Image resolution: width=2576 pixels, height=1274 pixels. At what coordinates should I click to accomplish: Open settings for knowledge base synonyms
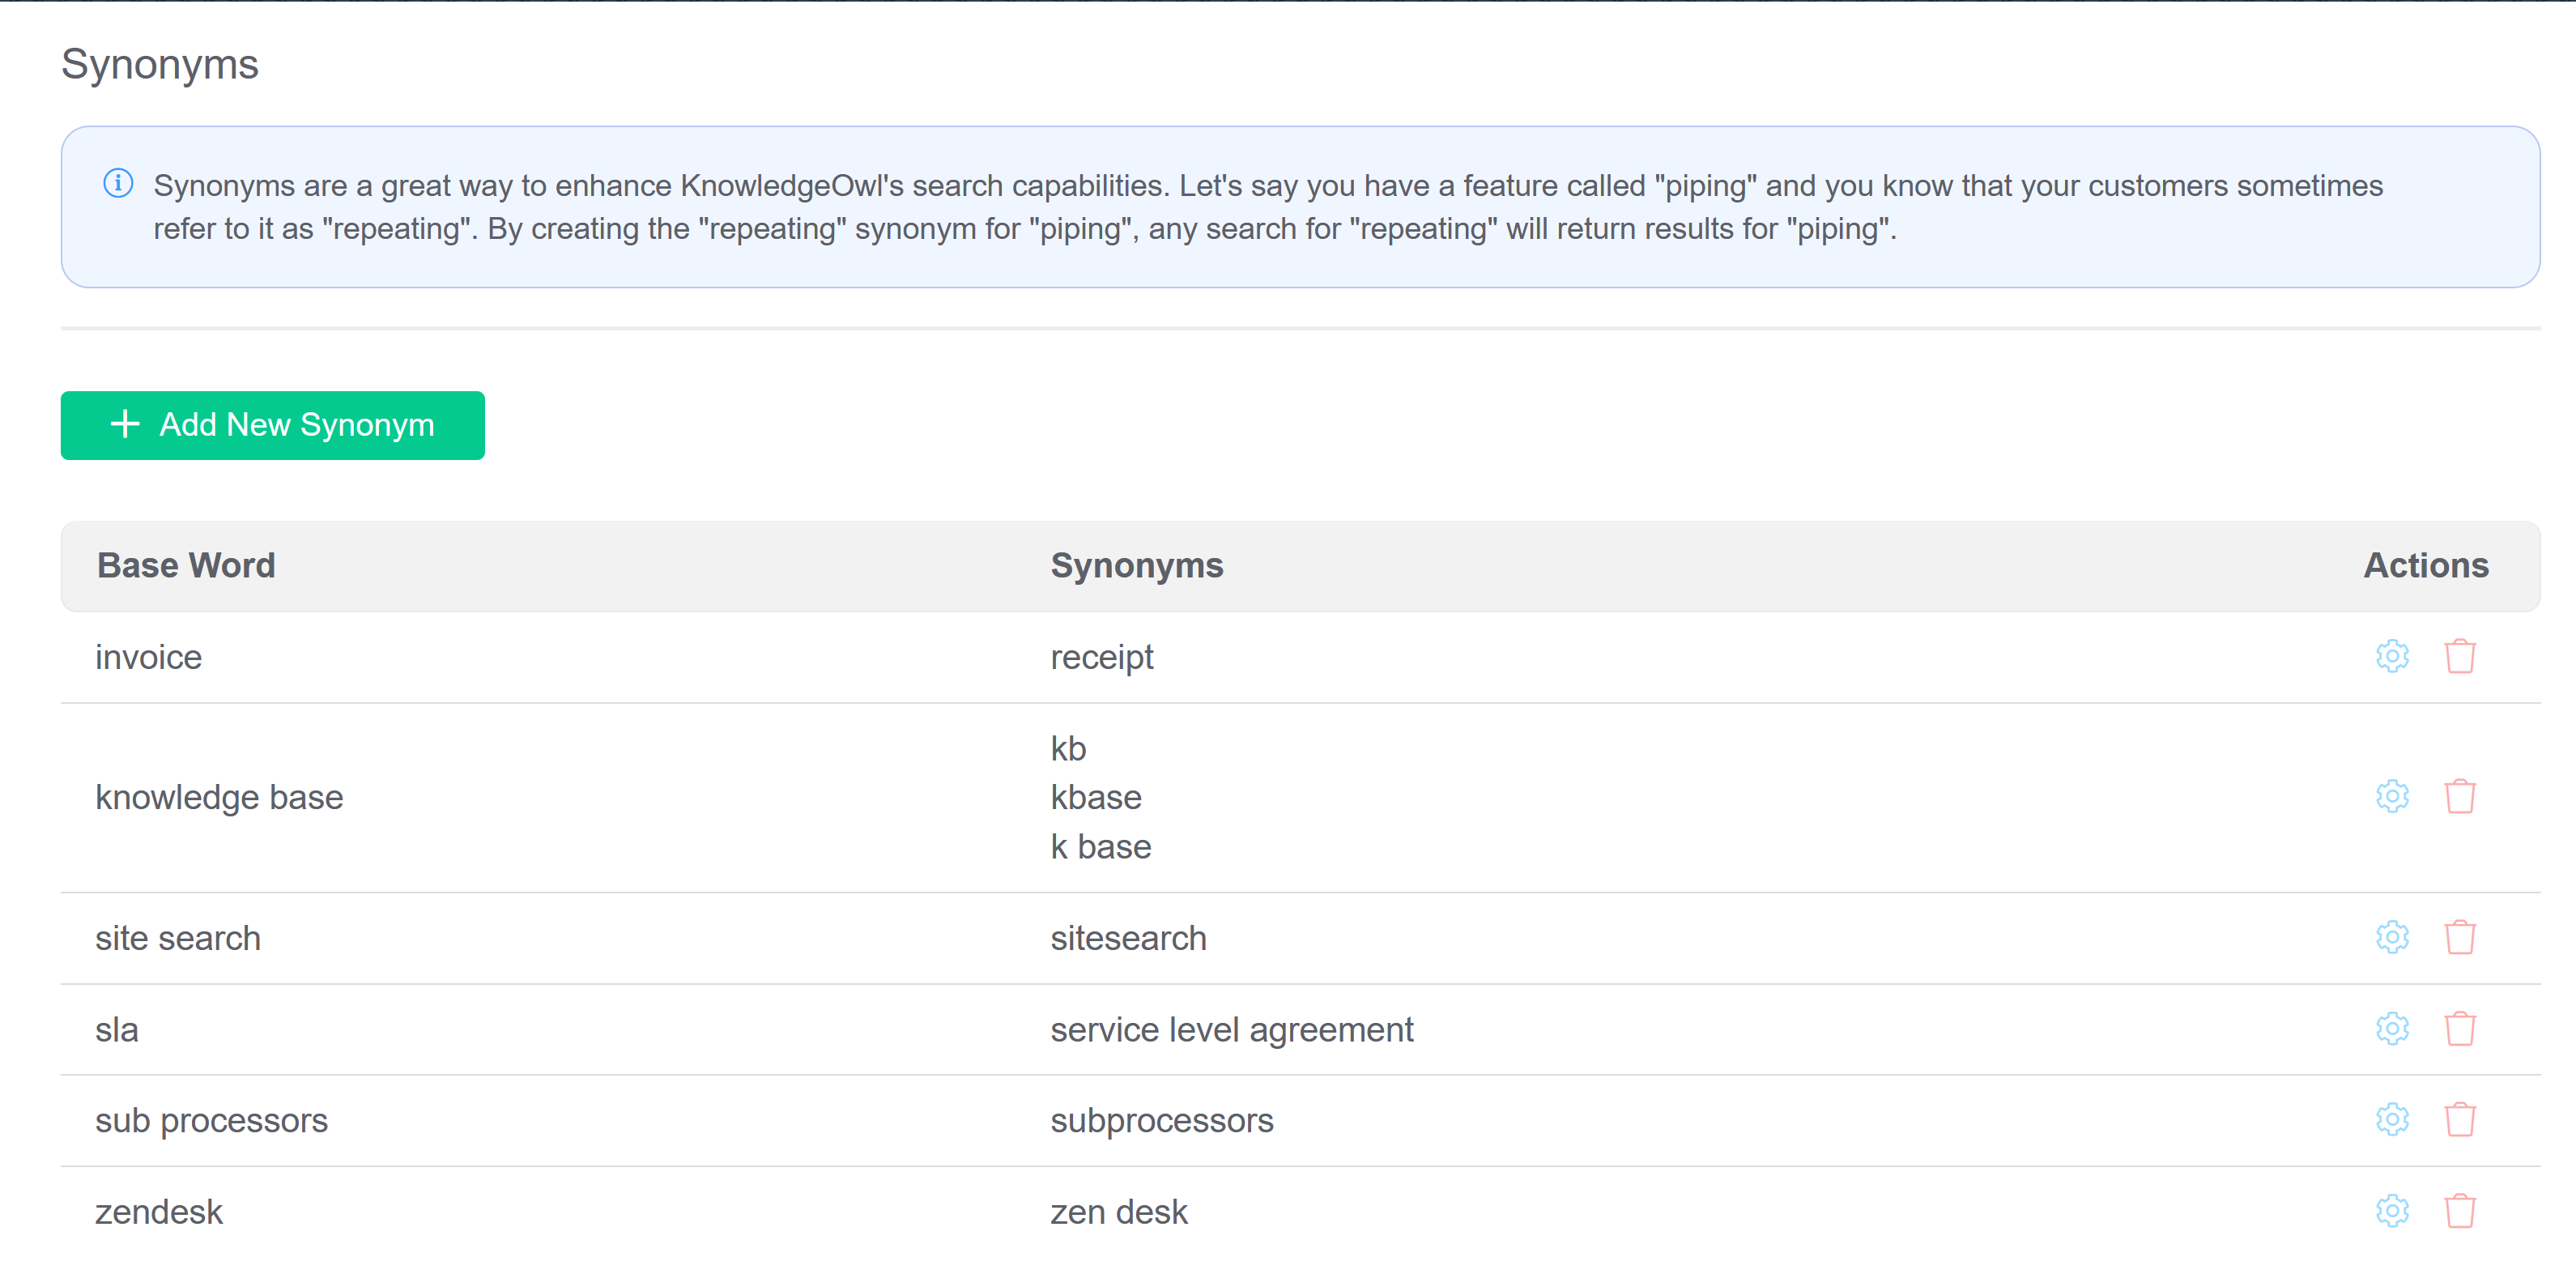point(2391,797)
